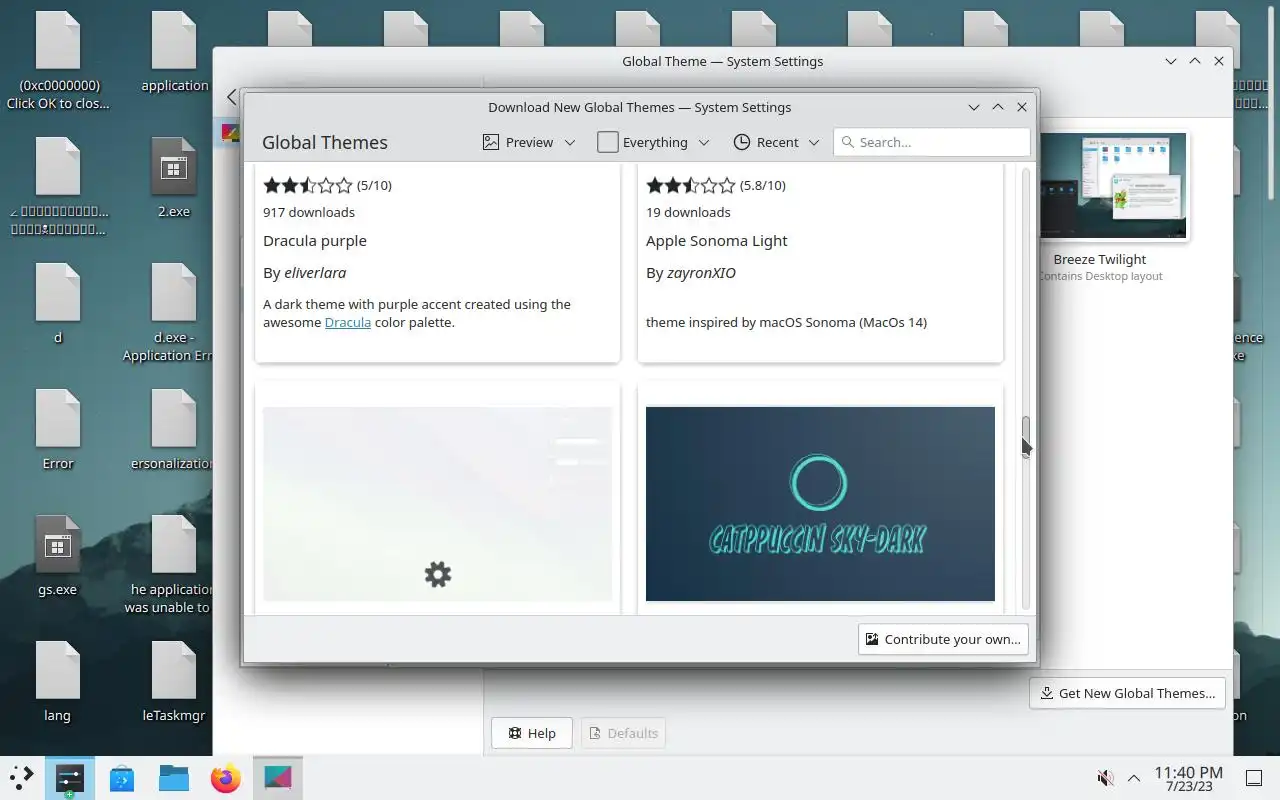Click the muted volume tray icon
The image size is (1280, 800).
click(x=1106, y=778)
